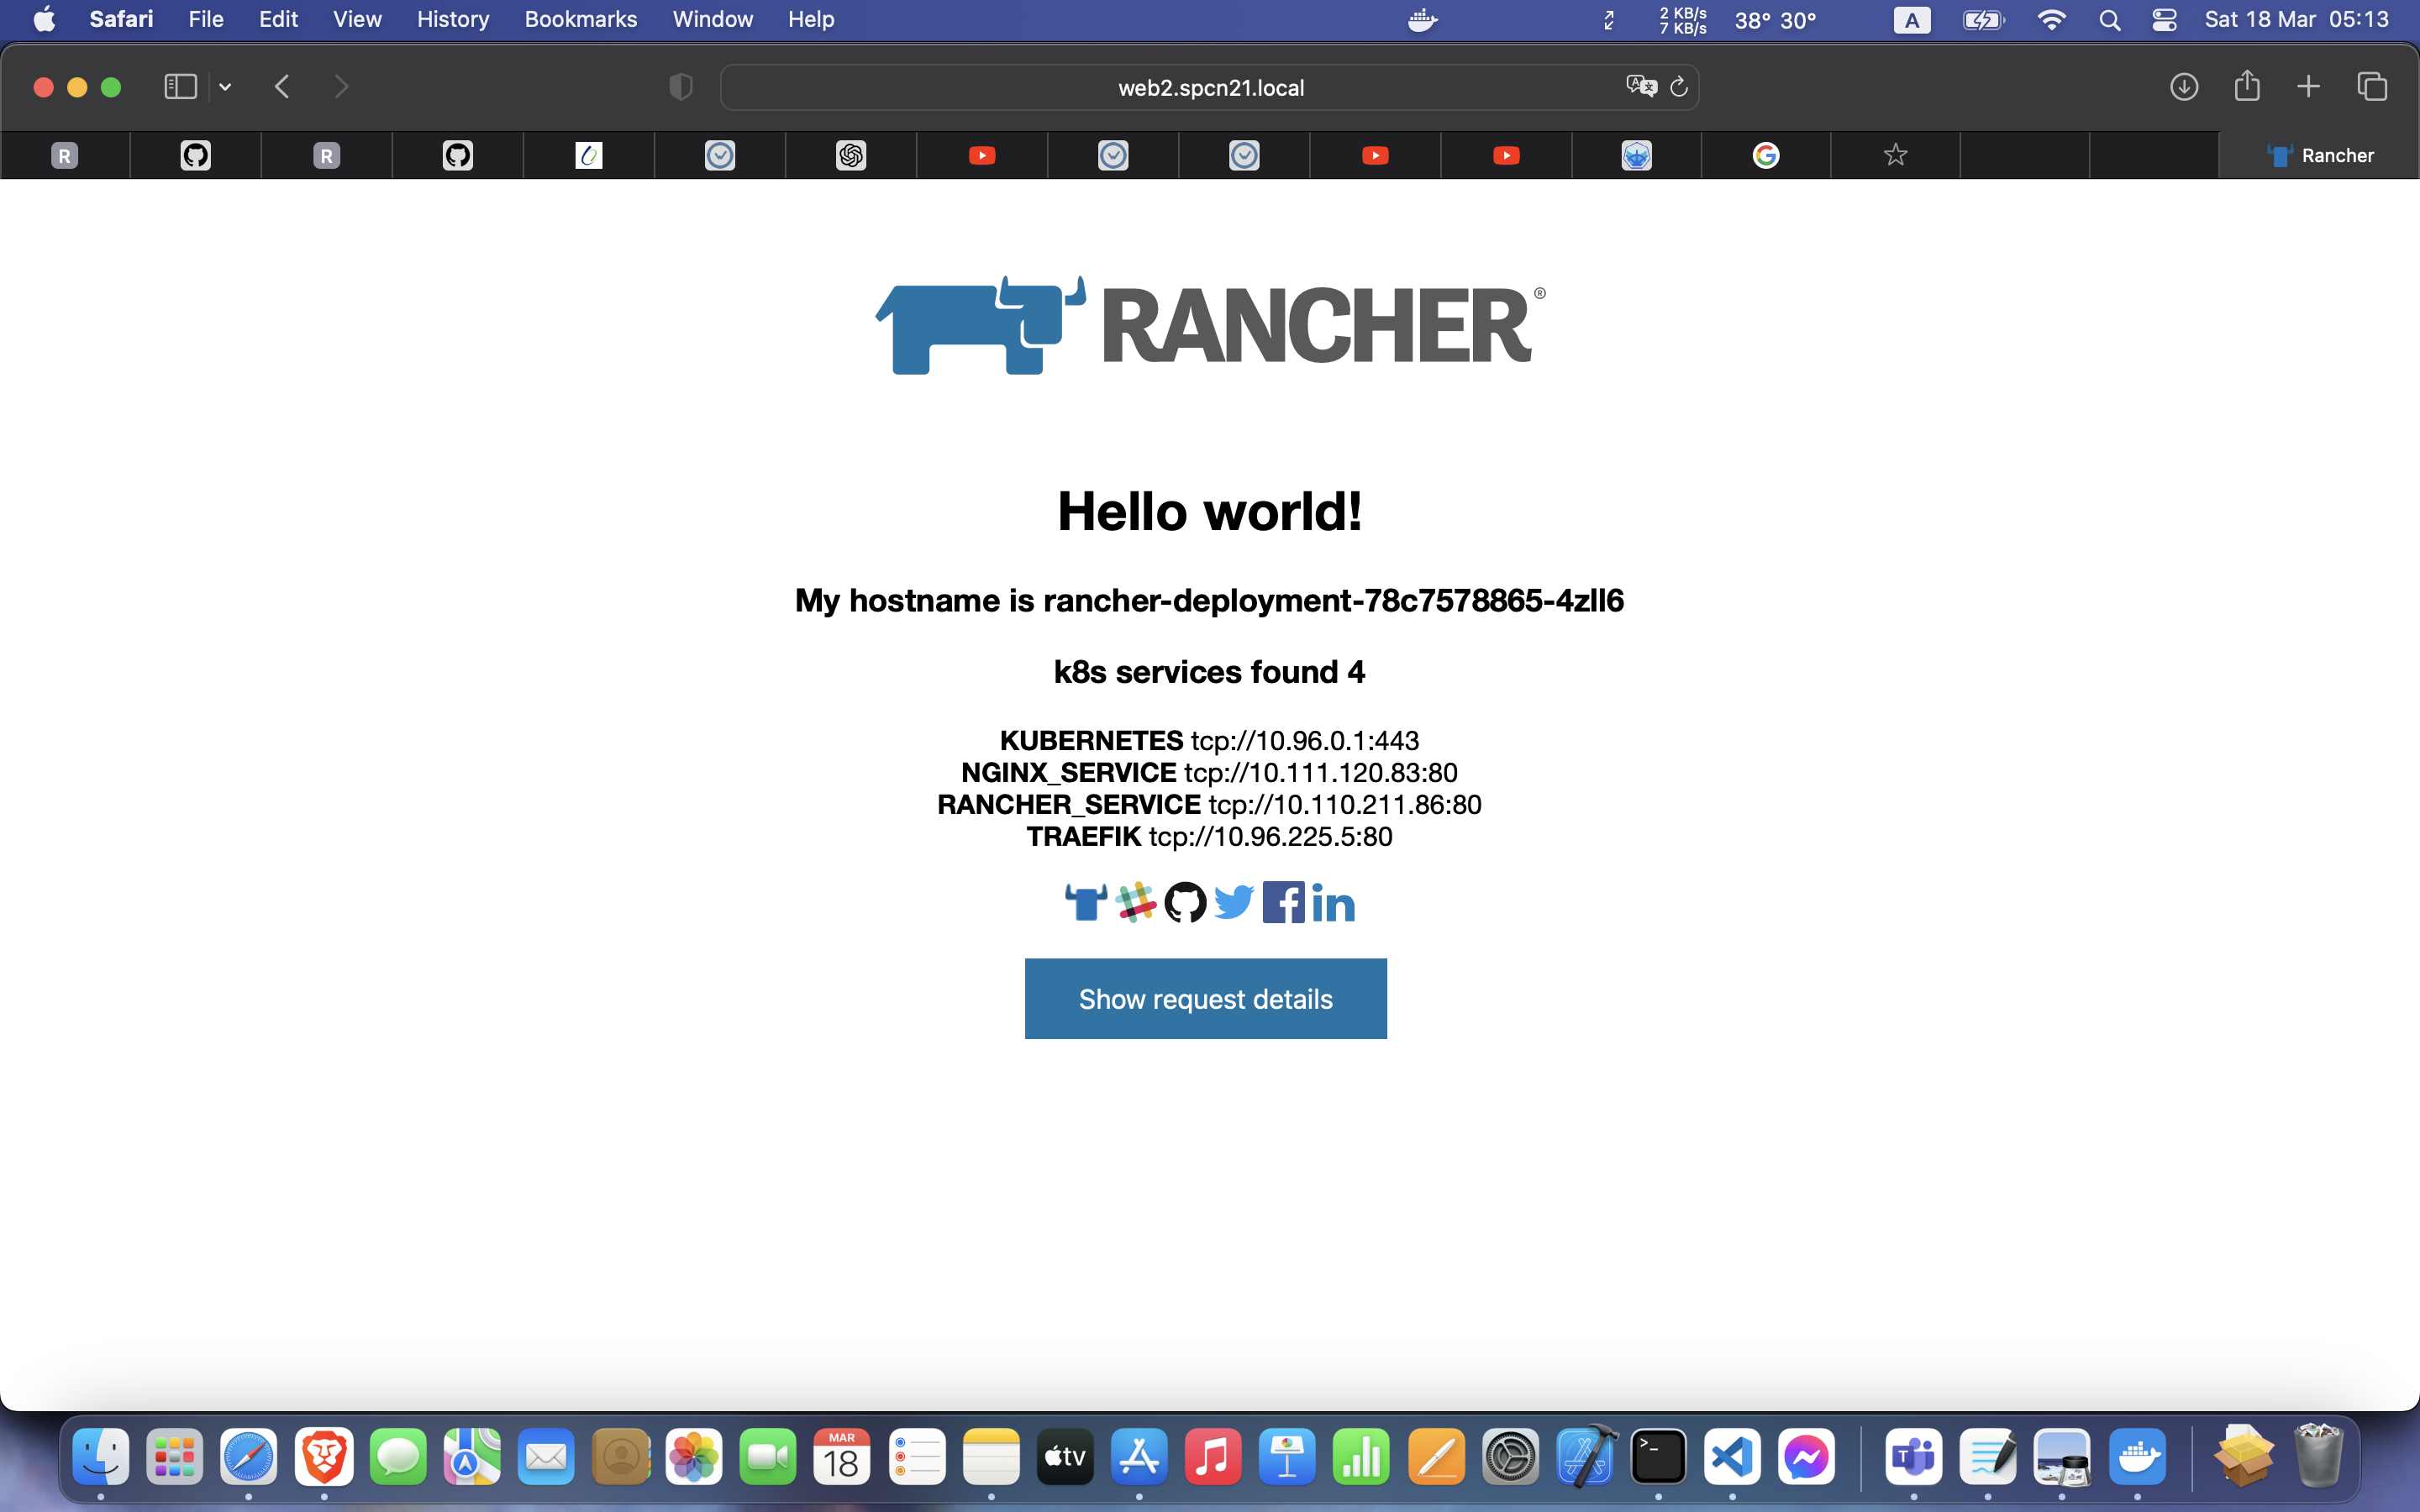Expand the tab group dropdown chevron
2420x1512 pixels.
click(x=225, y=87)
